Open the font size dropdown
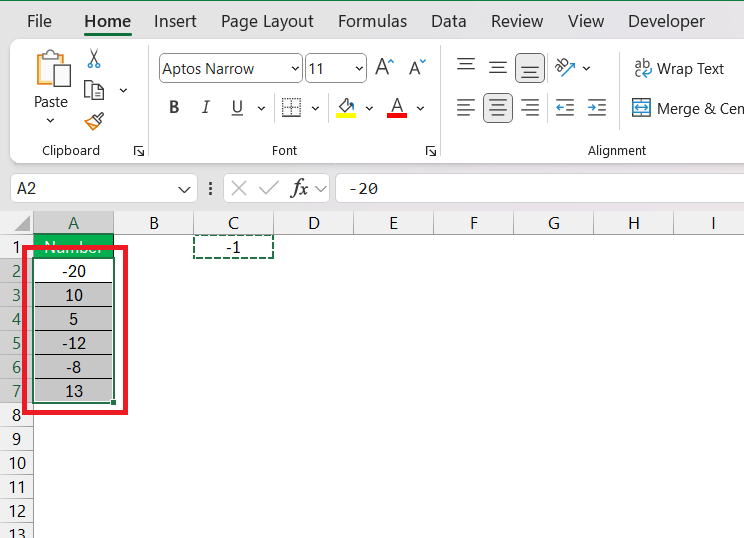The image size is (744, 538). pos(359,68)
